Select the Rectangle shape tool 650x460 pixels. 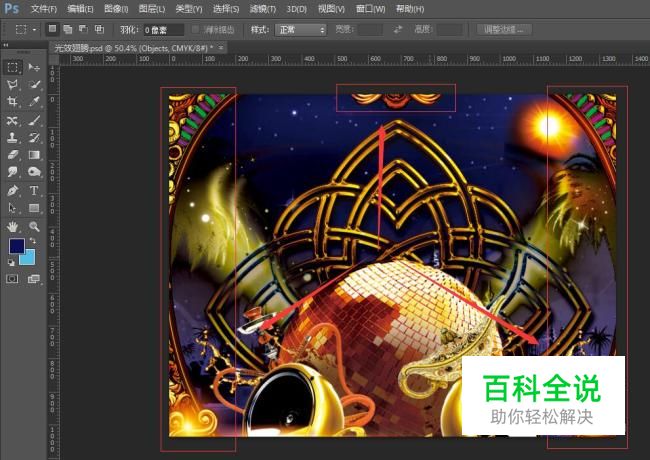(34, 208)
